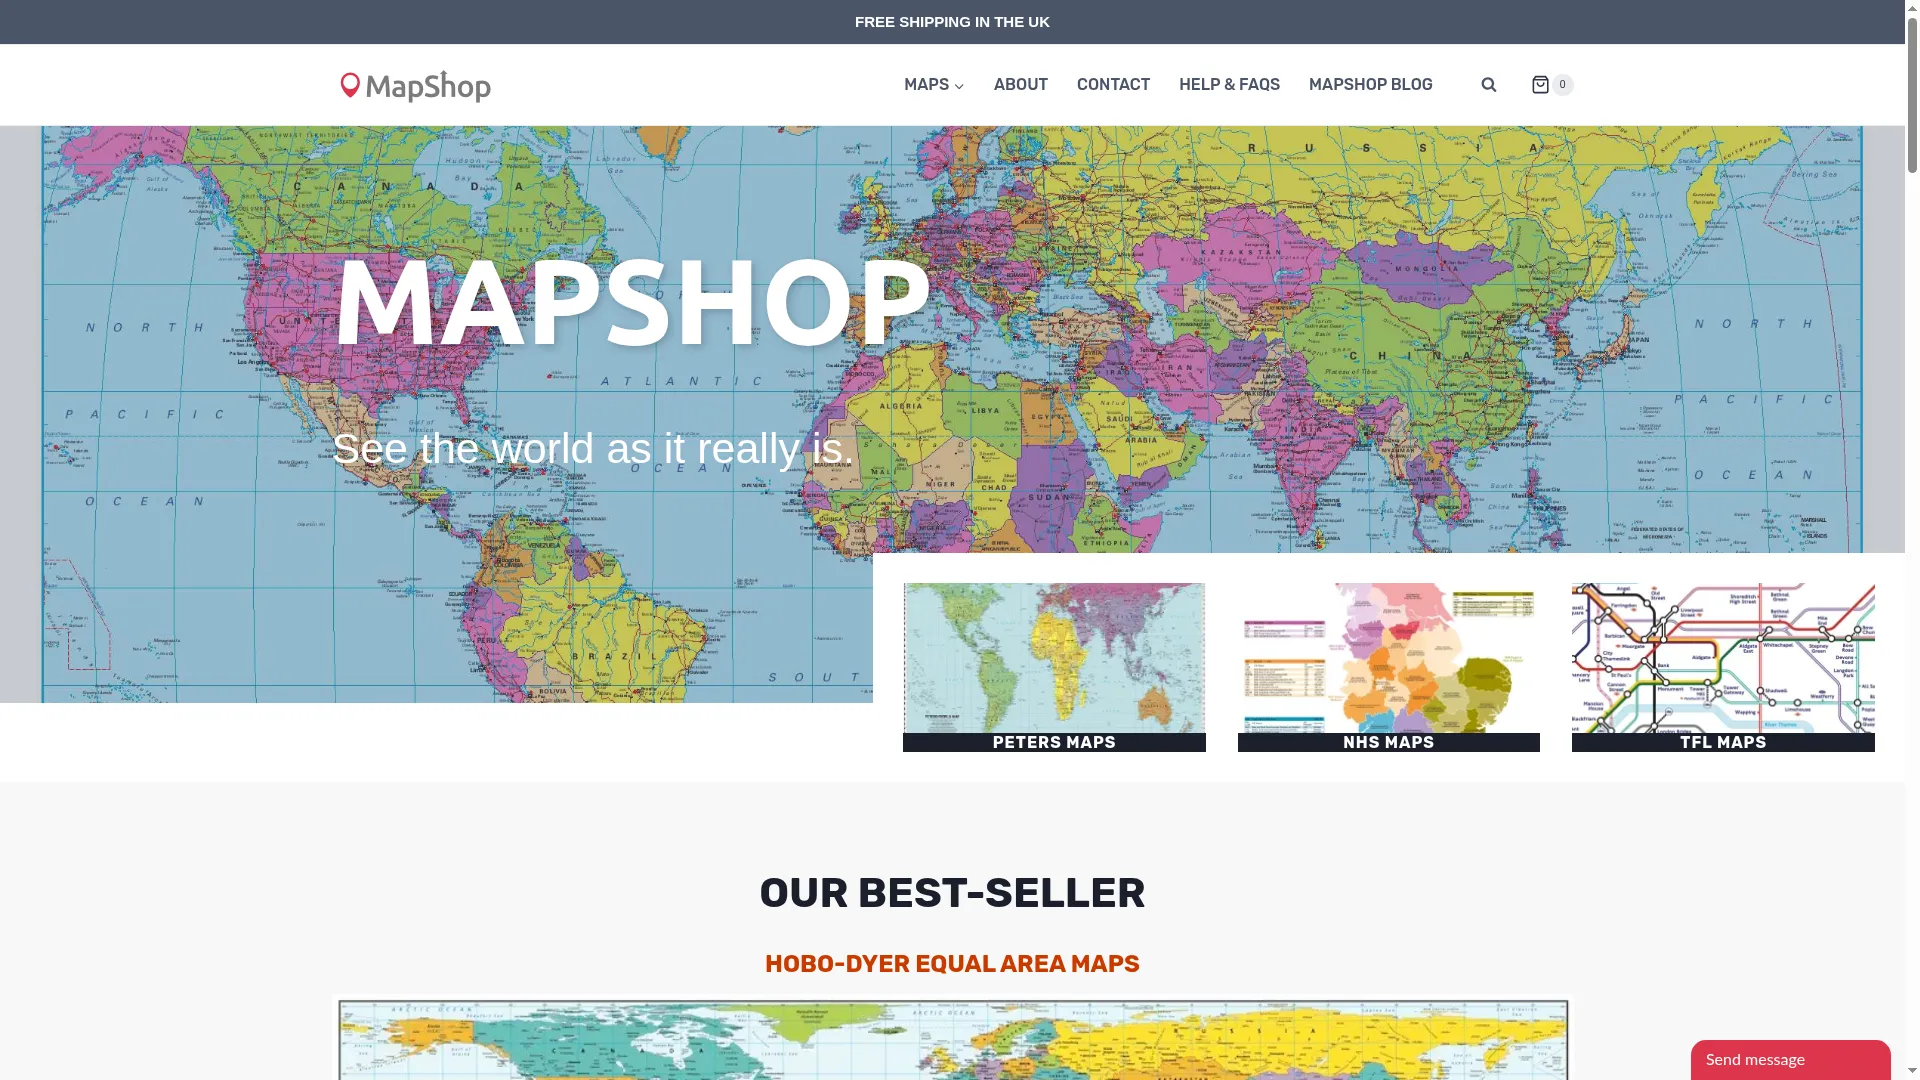1920x1080 pixels.
Task: Open the shopping cart icon
Action: coord(1540,85)
